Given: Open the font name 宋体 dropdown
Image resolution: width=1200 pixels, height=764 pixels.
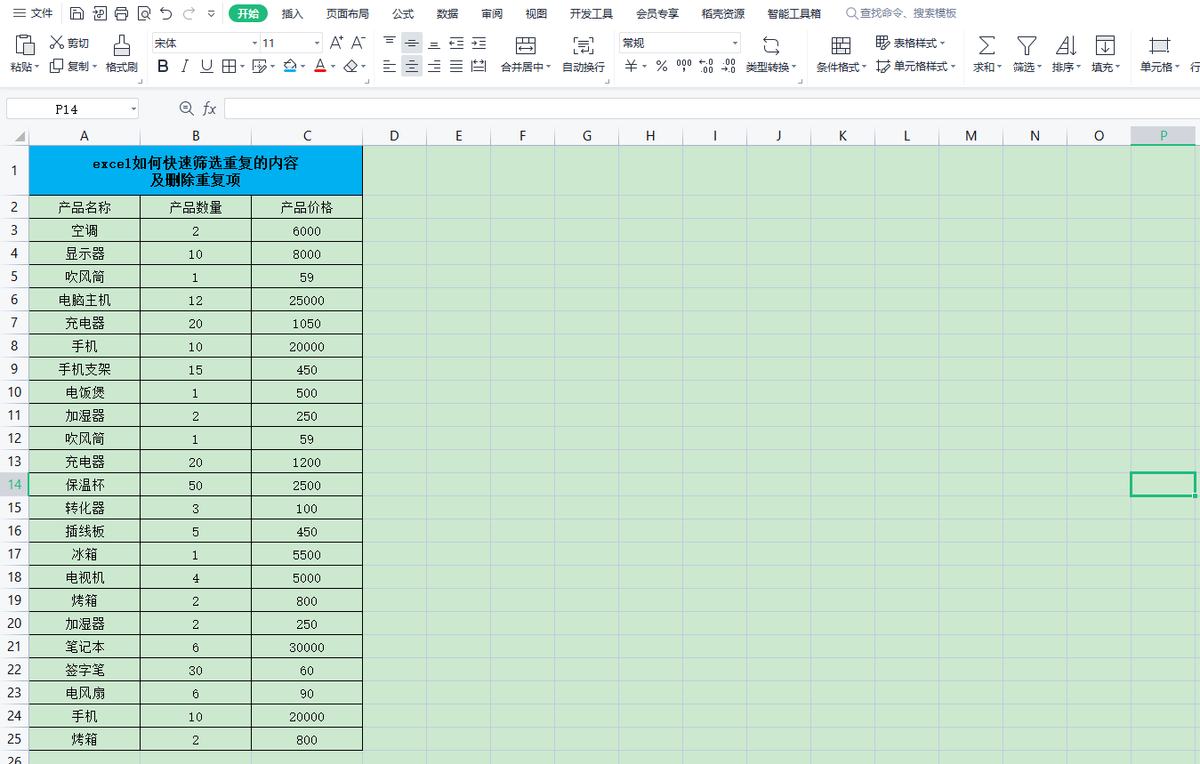Looking at the screenshot, I should click(x=254, y=43).
